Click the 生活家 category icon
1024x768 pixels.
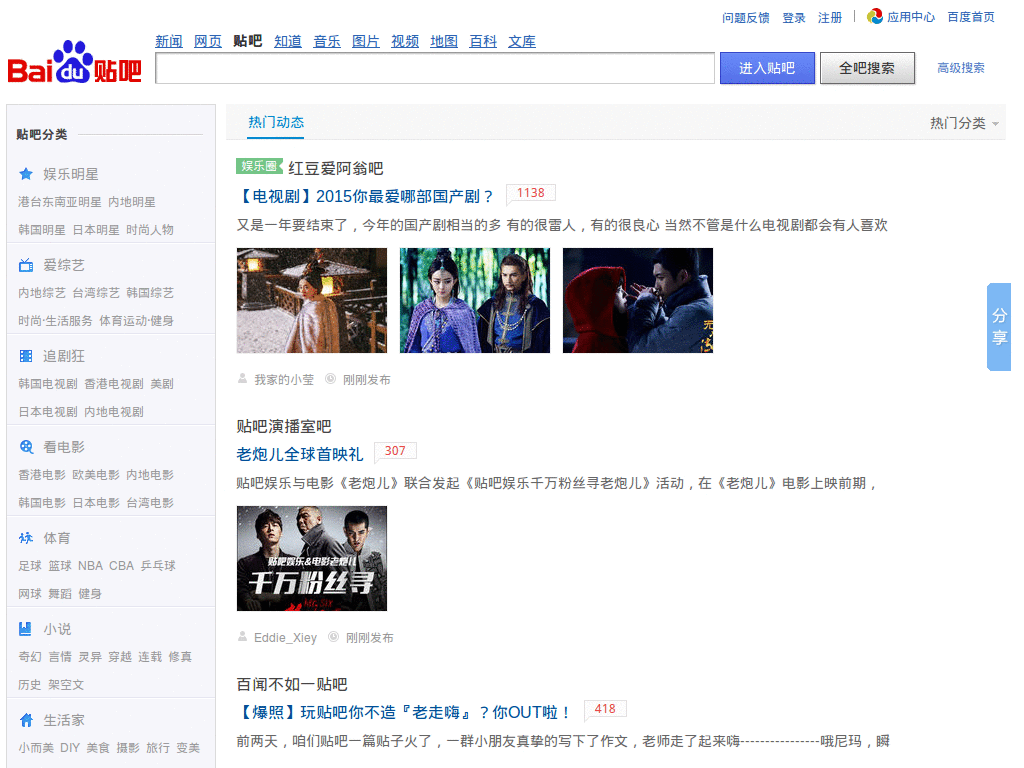27,718
